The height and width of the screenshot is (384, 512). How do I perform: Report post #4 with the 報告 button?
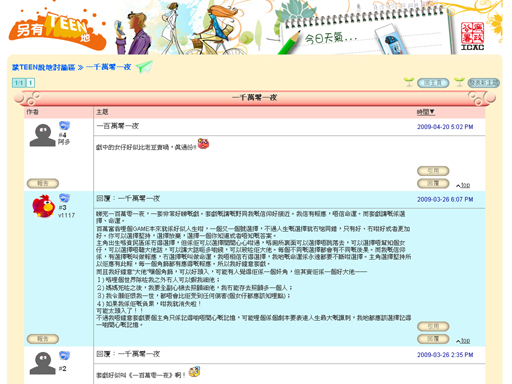pyautogui.click(x=43, y=183)
